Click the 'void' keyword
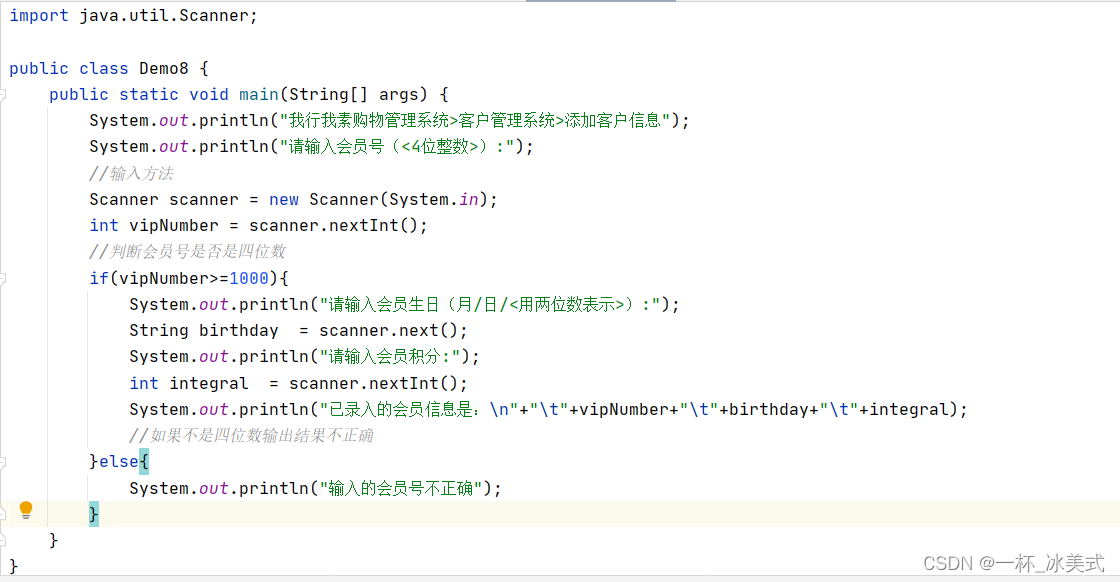 tap(209, 94)
